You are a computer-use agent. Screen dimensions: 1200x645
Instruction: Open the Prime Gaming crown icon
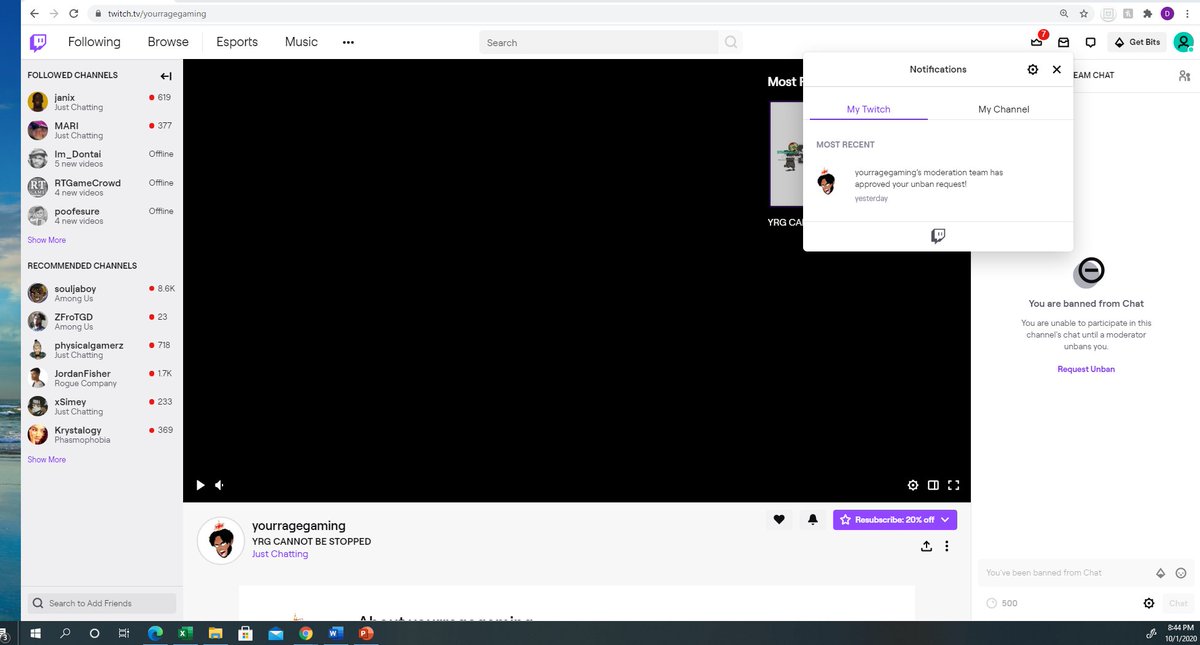(1036, 42)
